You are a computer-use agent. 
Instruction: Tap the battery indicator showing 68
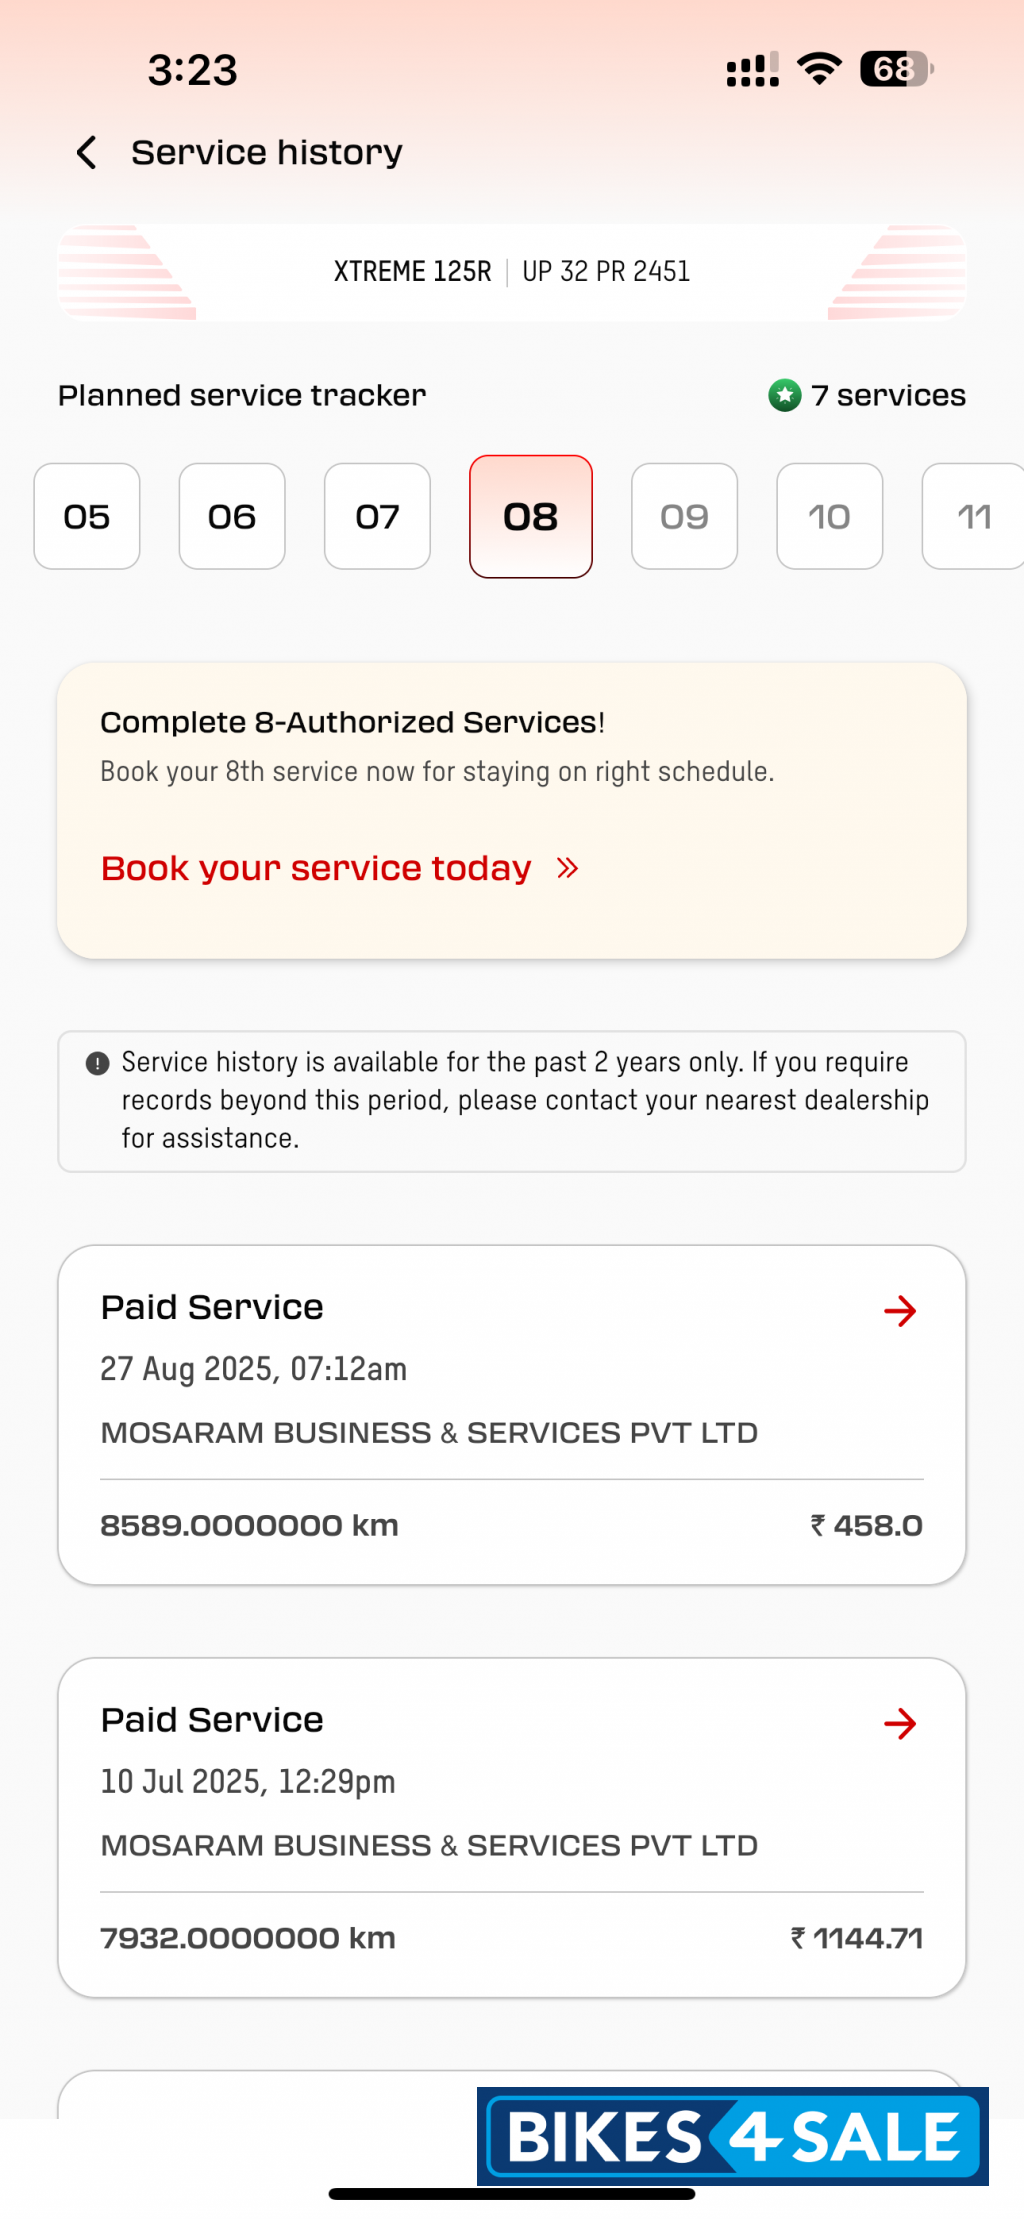point(896,69)
